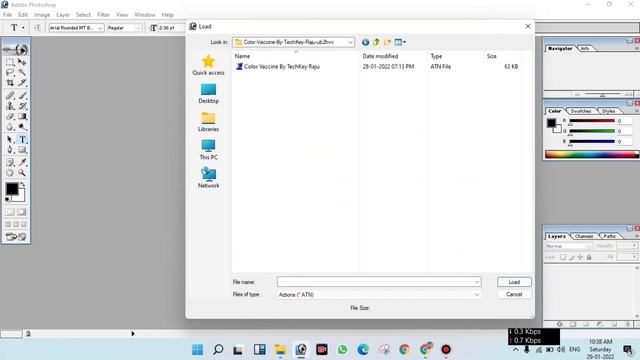640x360 pixels.
Task: Switch to the Swatches tab
Action: coord(581,111)
